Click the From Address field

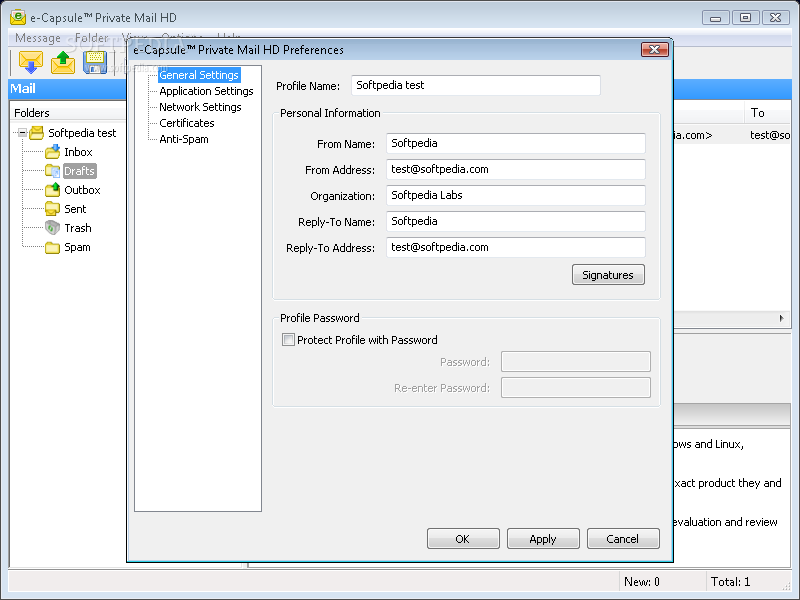(x=515, y=169)
